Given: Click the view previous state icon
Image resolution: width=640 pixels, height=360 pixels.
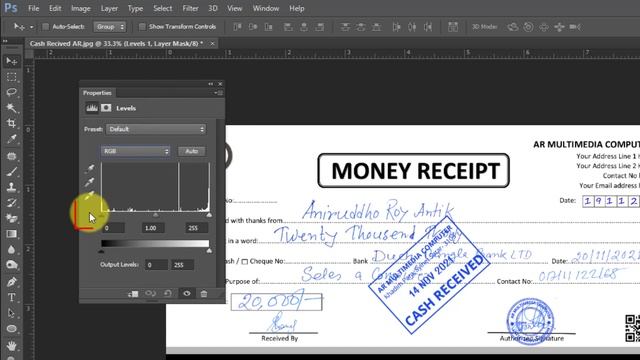Looking at the screenshot, I should (151, 293).
